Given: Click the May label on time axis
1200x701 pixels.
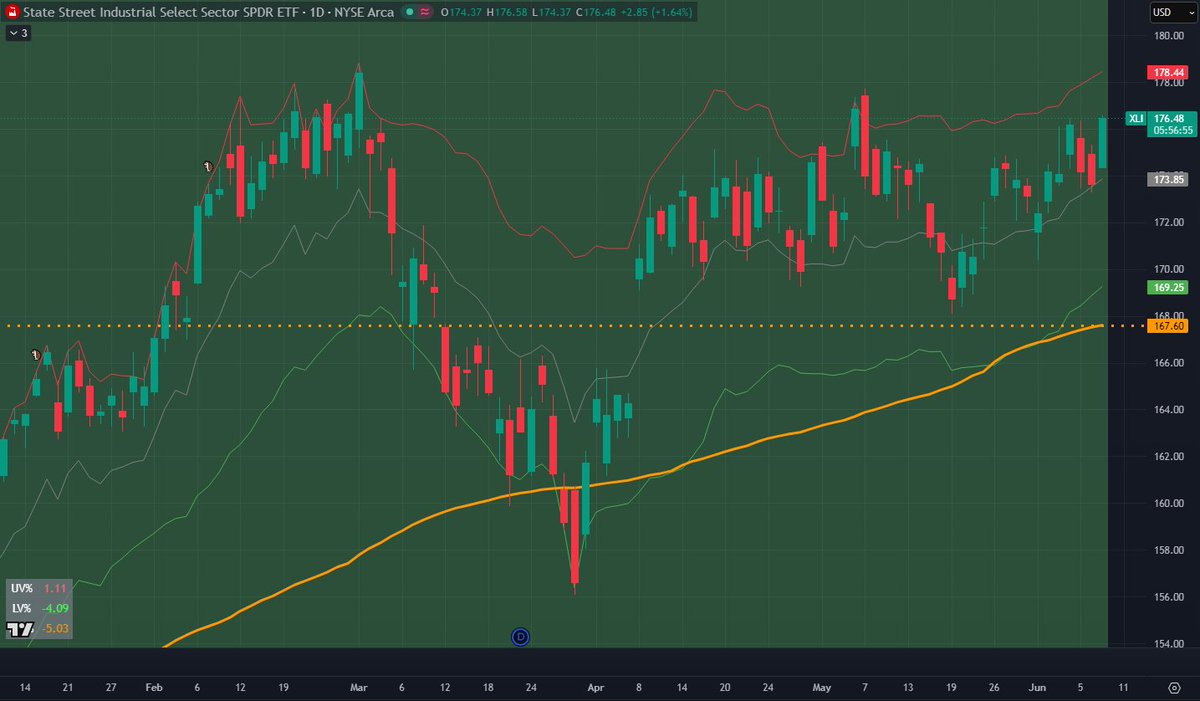Looking at the screenshot, I should pyautogui.click(x=822, y=688).
